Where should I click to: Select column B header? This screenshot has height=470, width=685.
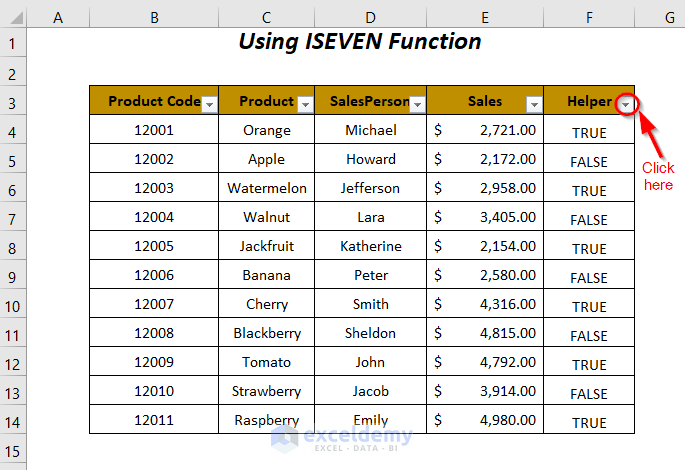153,15
